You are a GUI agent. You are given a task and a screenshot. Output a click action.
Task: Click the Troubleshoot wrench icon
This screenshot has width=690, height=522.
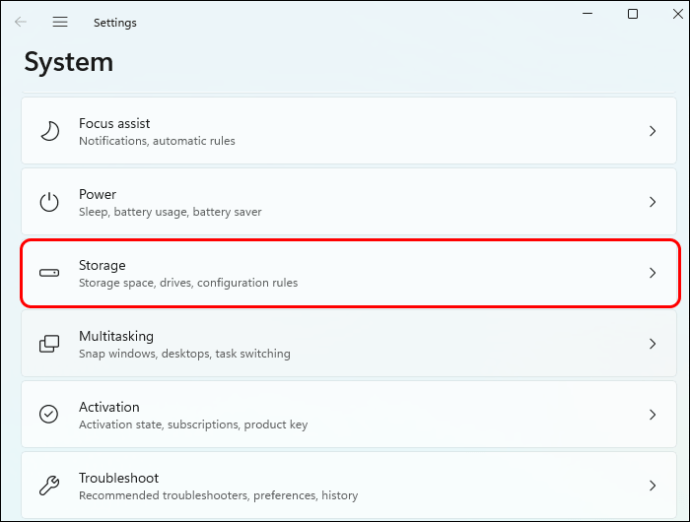coord(49,485)
